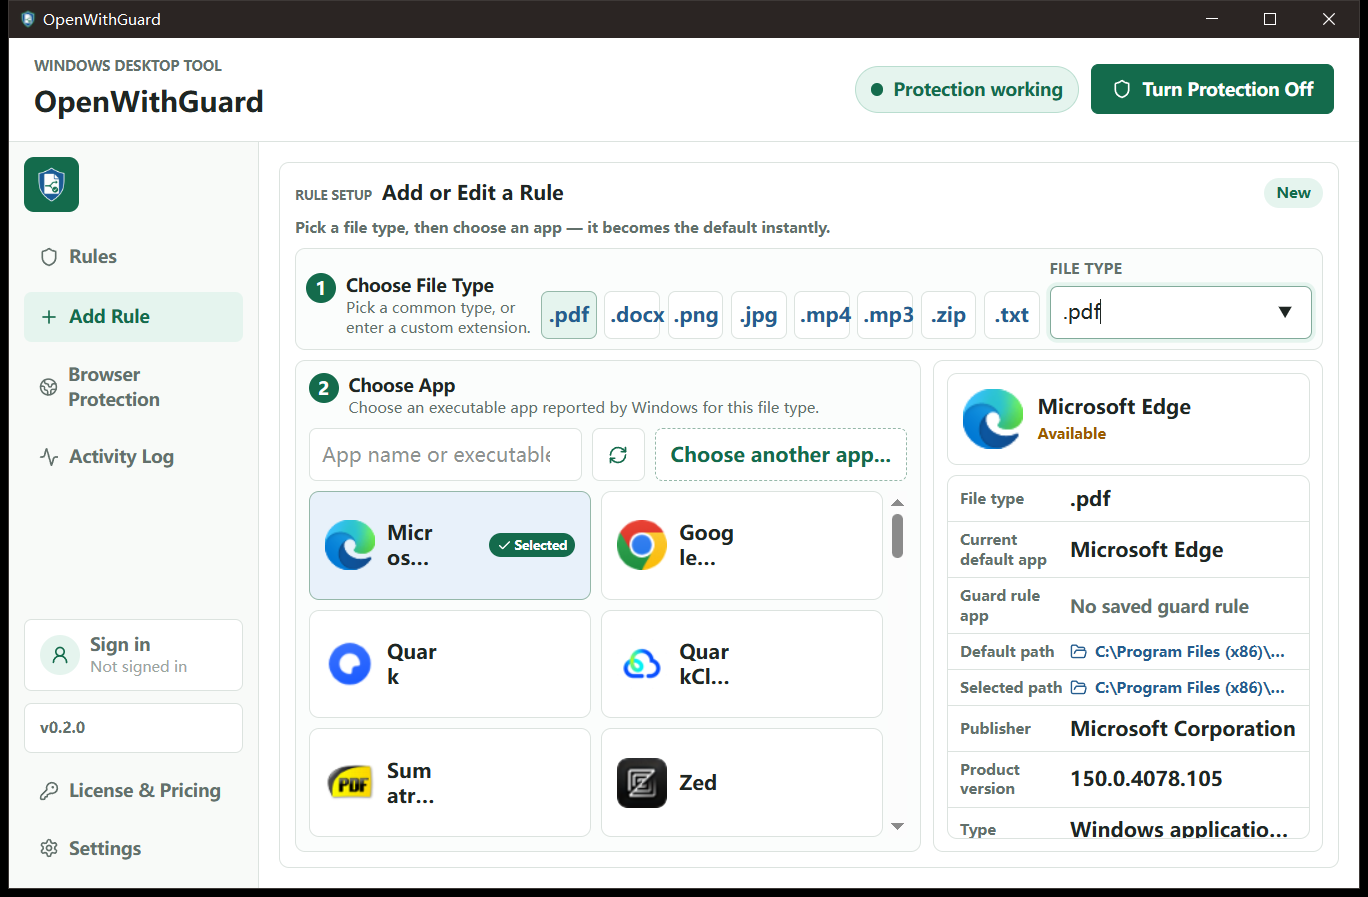
Task: Select the .txt file type chip
Action: click(1012, 315)
